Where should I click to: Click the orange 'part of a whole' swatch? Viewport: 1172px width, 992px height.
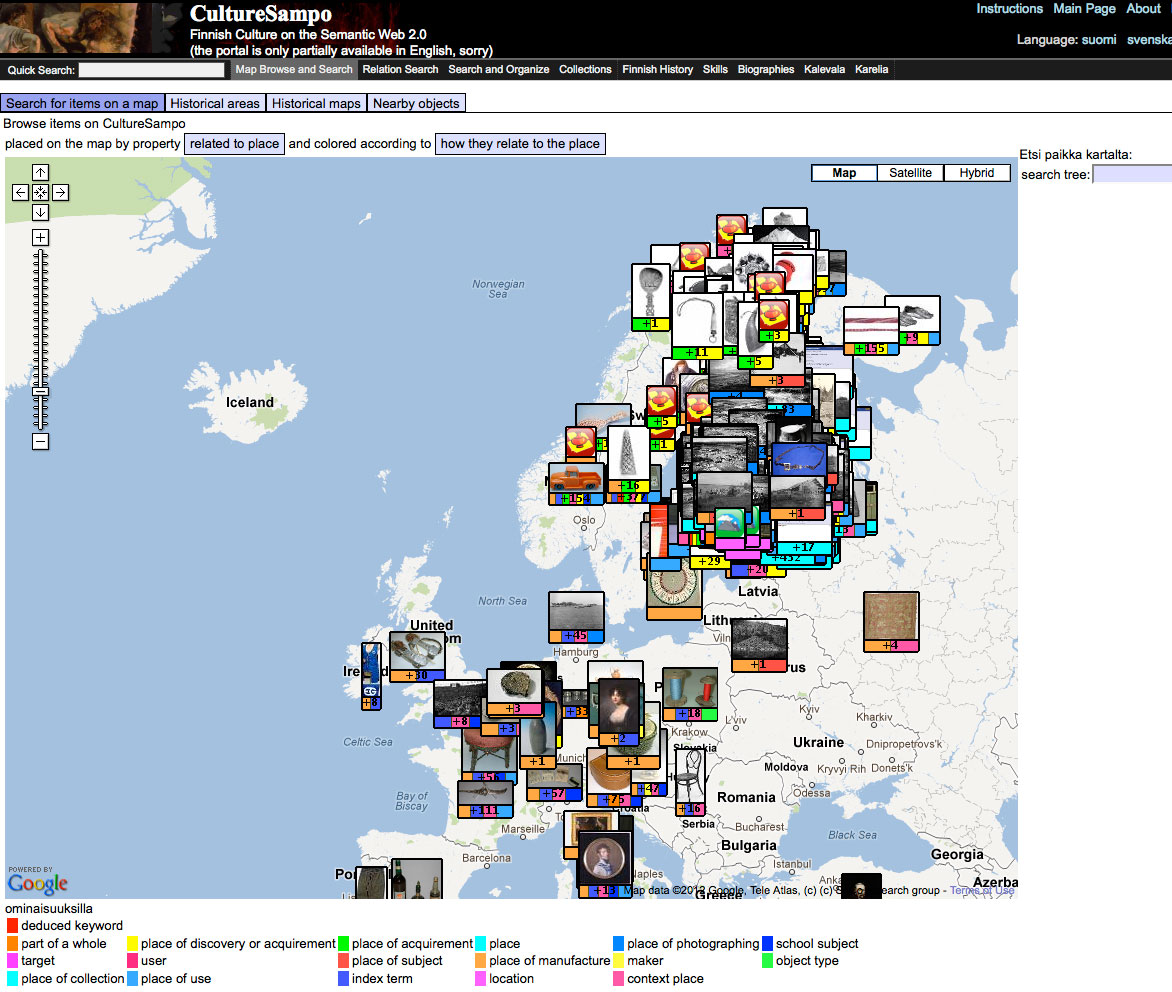[12, 943]
